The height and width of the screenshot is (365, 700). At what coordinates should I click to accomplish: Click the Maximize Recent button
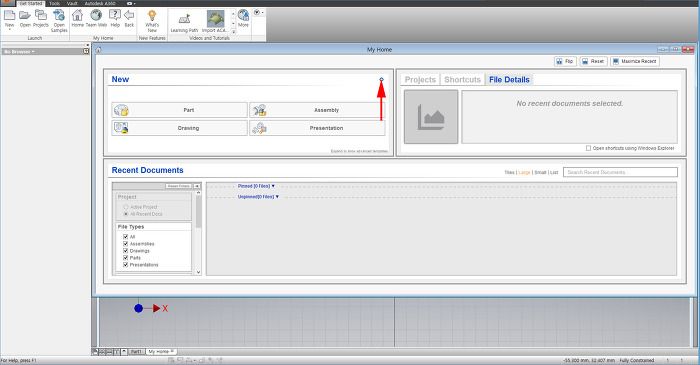coord(634,61)
